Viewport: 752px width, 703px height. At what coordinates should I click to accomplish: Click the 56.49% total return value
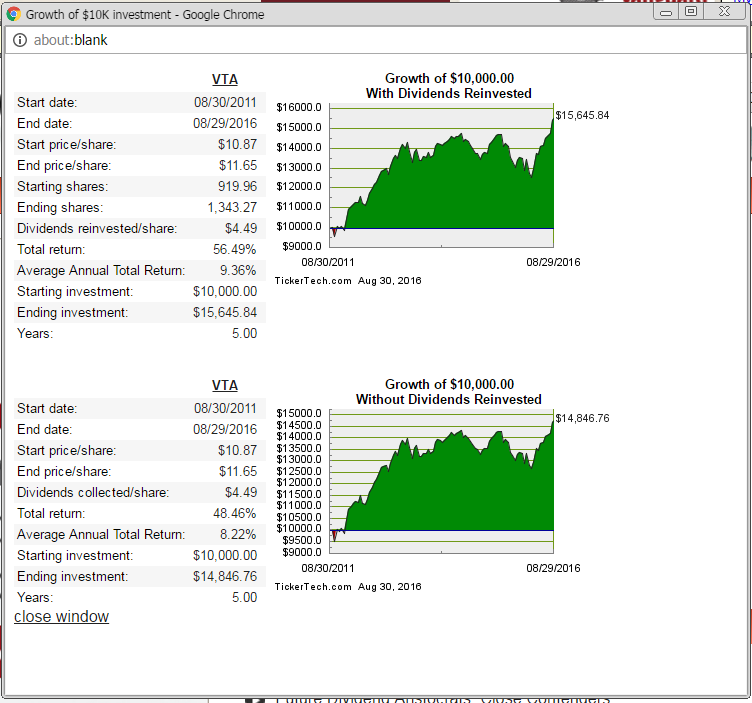235,250
